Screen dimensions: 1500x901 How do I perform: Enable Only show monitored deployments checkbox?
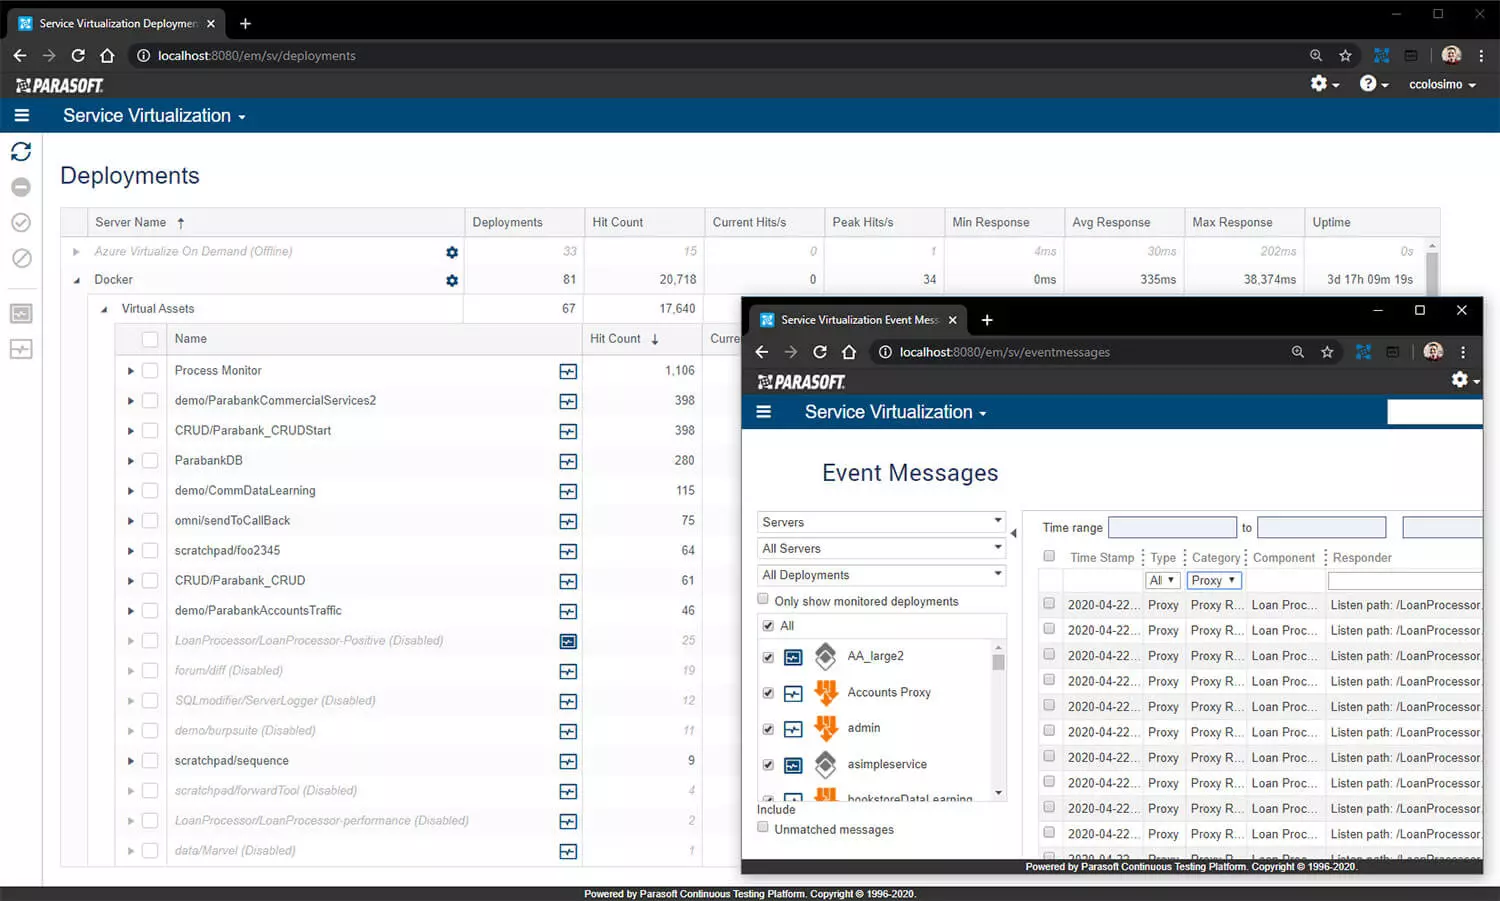click(x=763, y=599)
